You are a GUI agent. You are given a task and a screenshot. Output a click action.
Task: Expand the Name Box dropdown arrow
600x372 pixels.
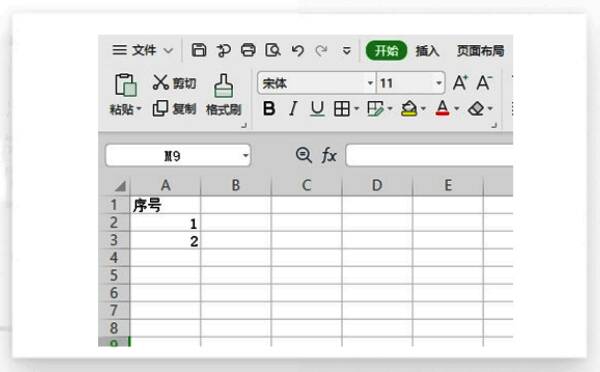(x=245, y=155)
